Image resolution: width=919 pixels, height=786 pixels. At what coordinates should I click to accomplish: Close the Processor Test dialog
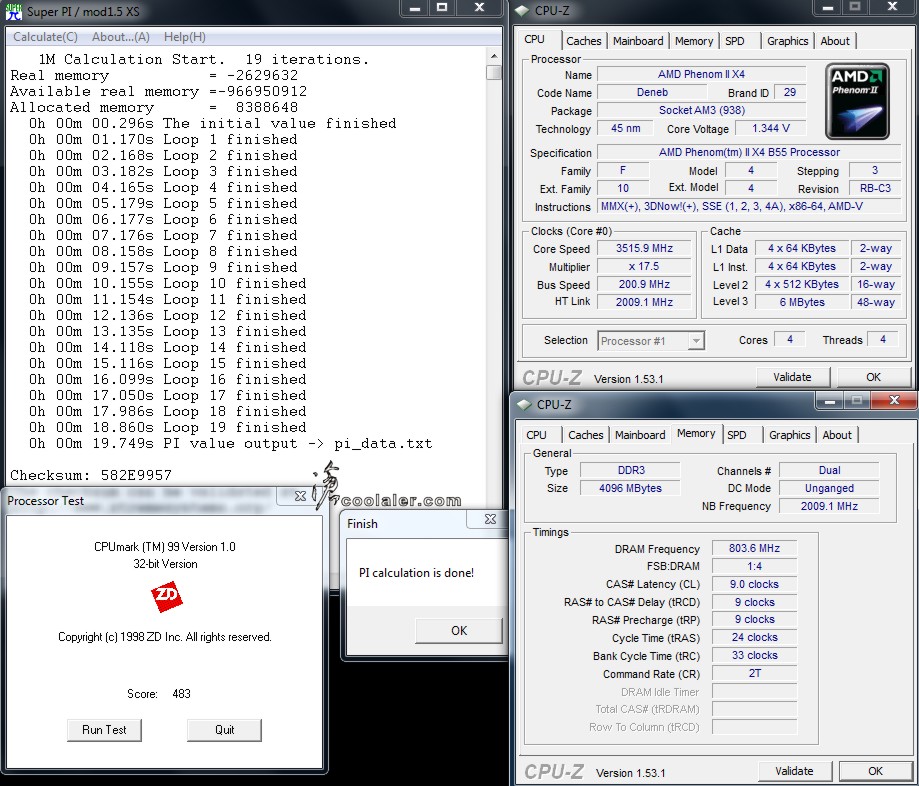pyautogui.click(x=300, y=496)
